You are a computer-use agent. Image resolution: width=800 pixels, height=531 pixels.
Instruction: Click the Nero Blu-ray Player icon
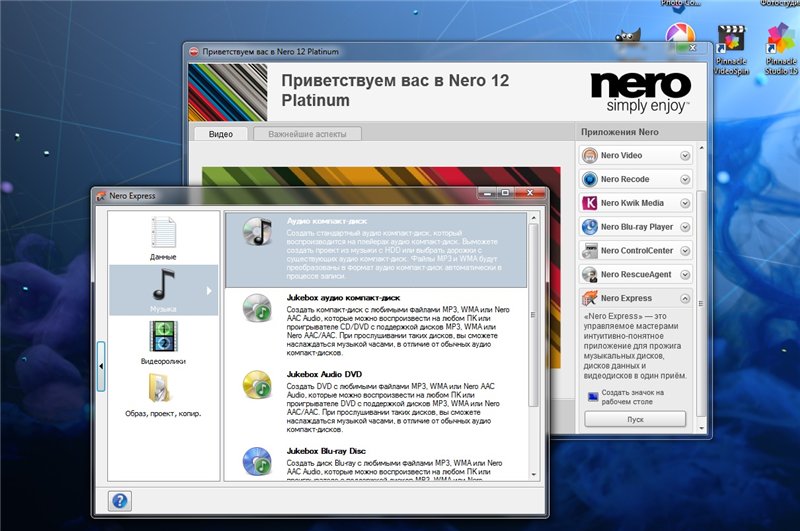(x=590, y=227)
